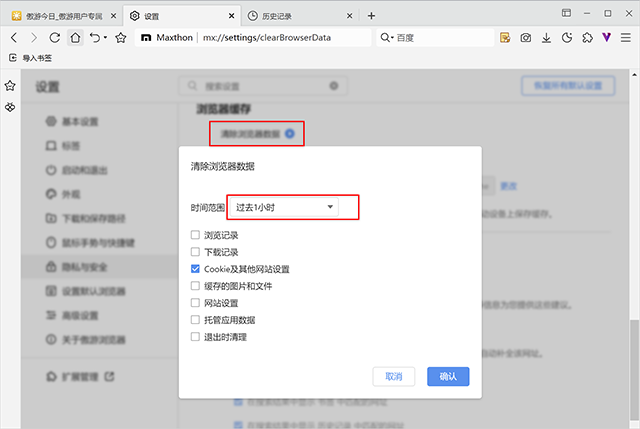Viewport: 640px width, 429px height.
Task: Click the 恢复所有默认设置 button
Action: tap(568, 86)
